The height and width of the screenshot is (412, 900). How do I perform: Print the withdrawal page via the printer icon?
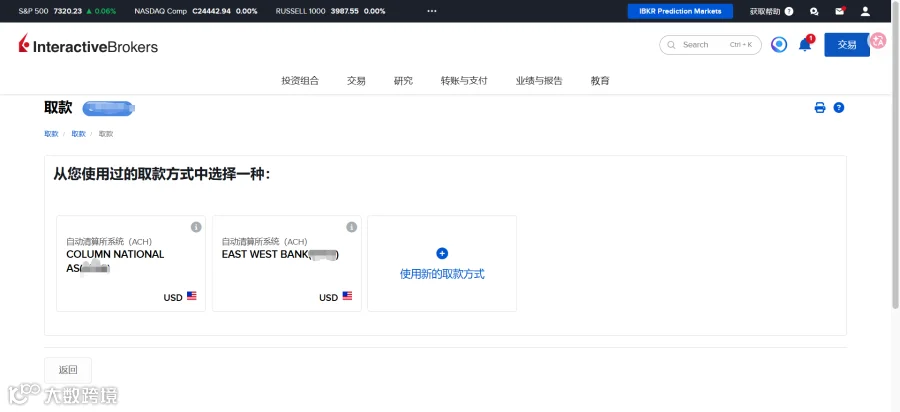click(820, 107)
